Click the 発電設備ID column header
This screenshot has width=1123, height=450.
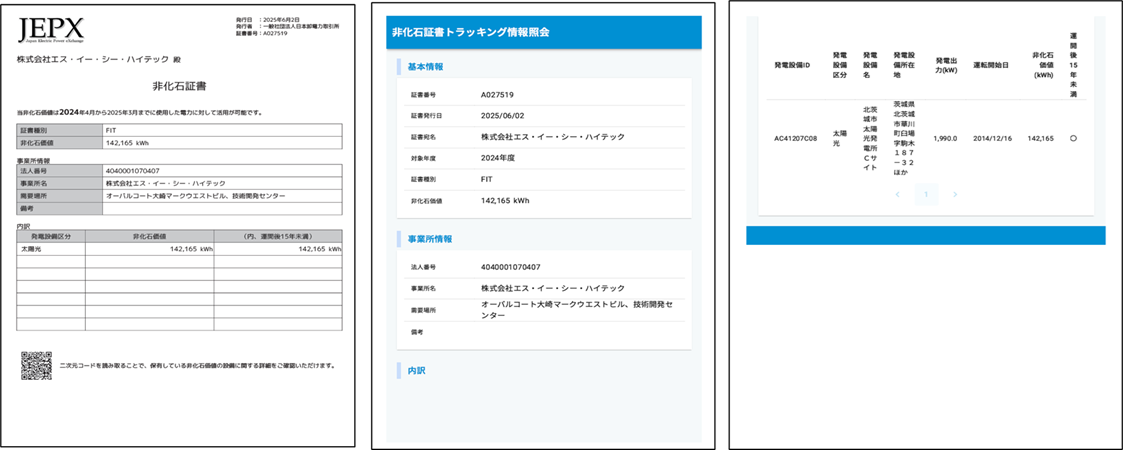pyautogui.click(x=791, y=64)
